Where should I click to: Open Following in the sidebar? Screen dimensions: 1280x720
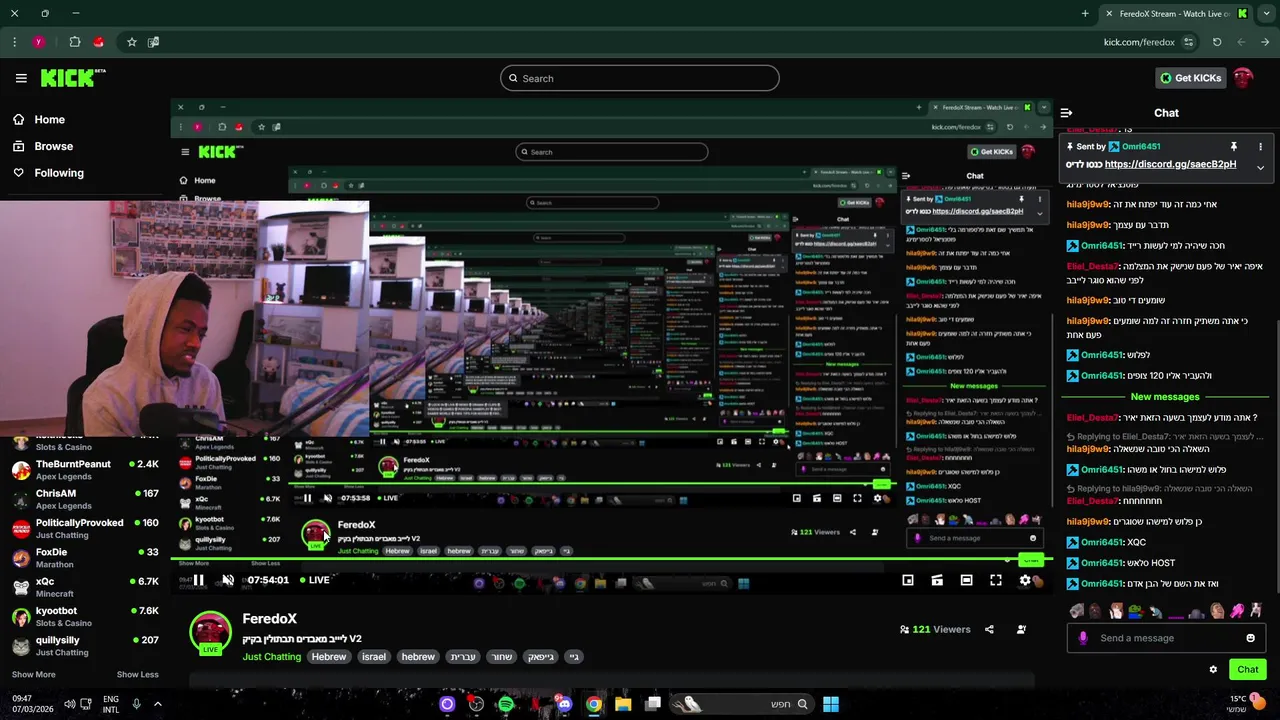[x=48, y=173]
